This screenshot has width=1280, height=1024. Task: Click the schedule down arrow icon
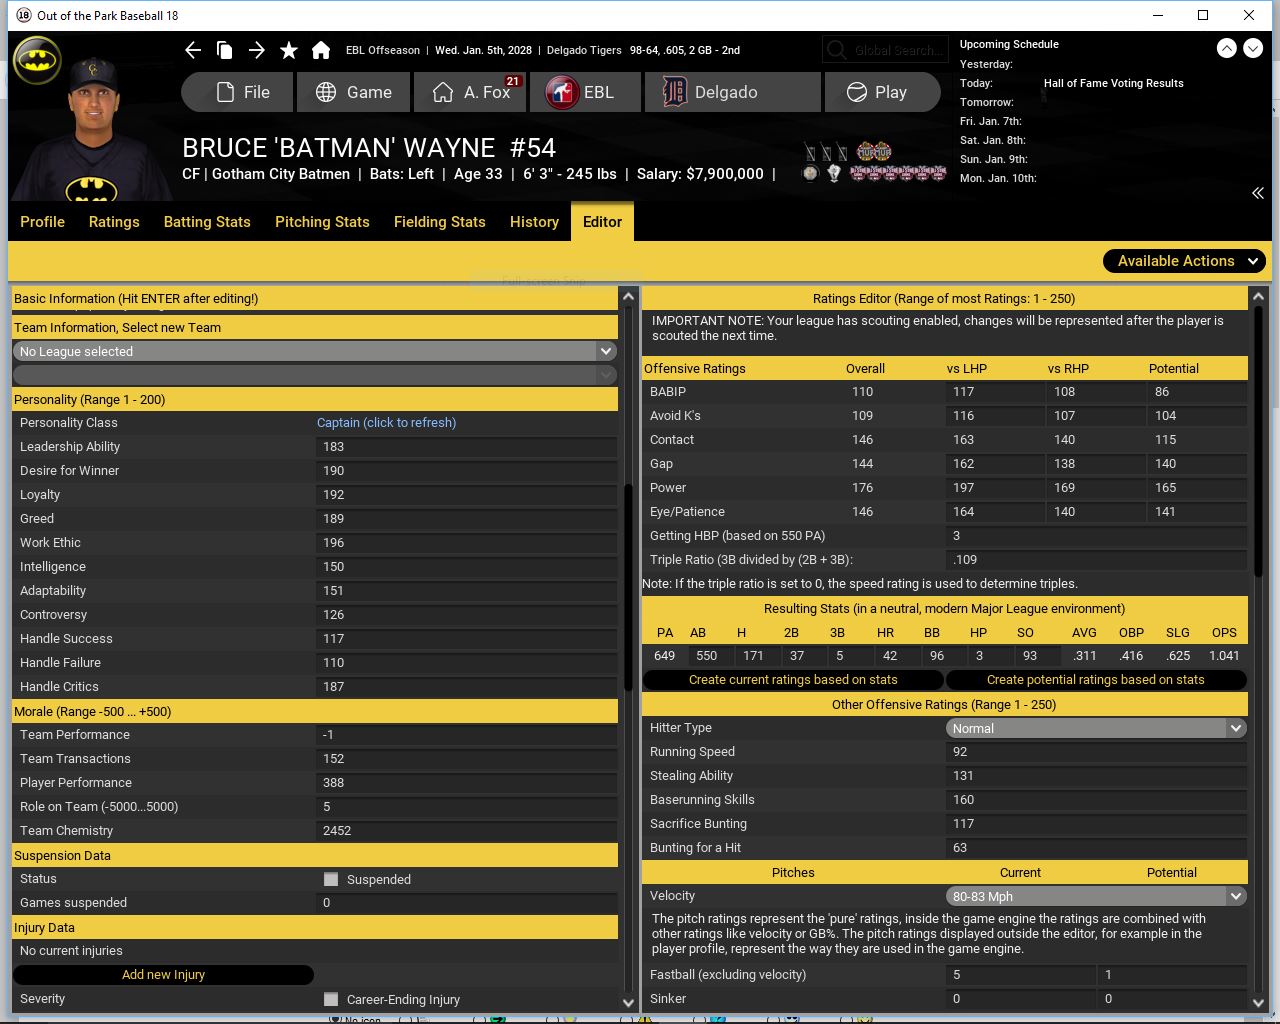(1252, 48)
